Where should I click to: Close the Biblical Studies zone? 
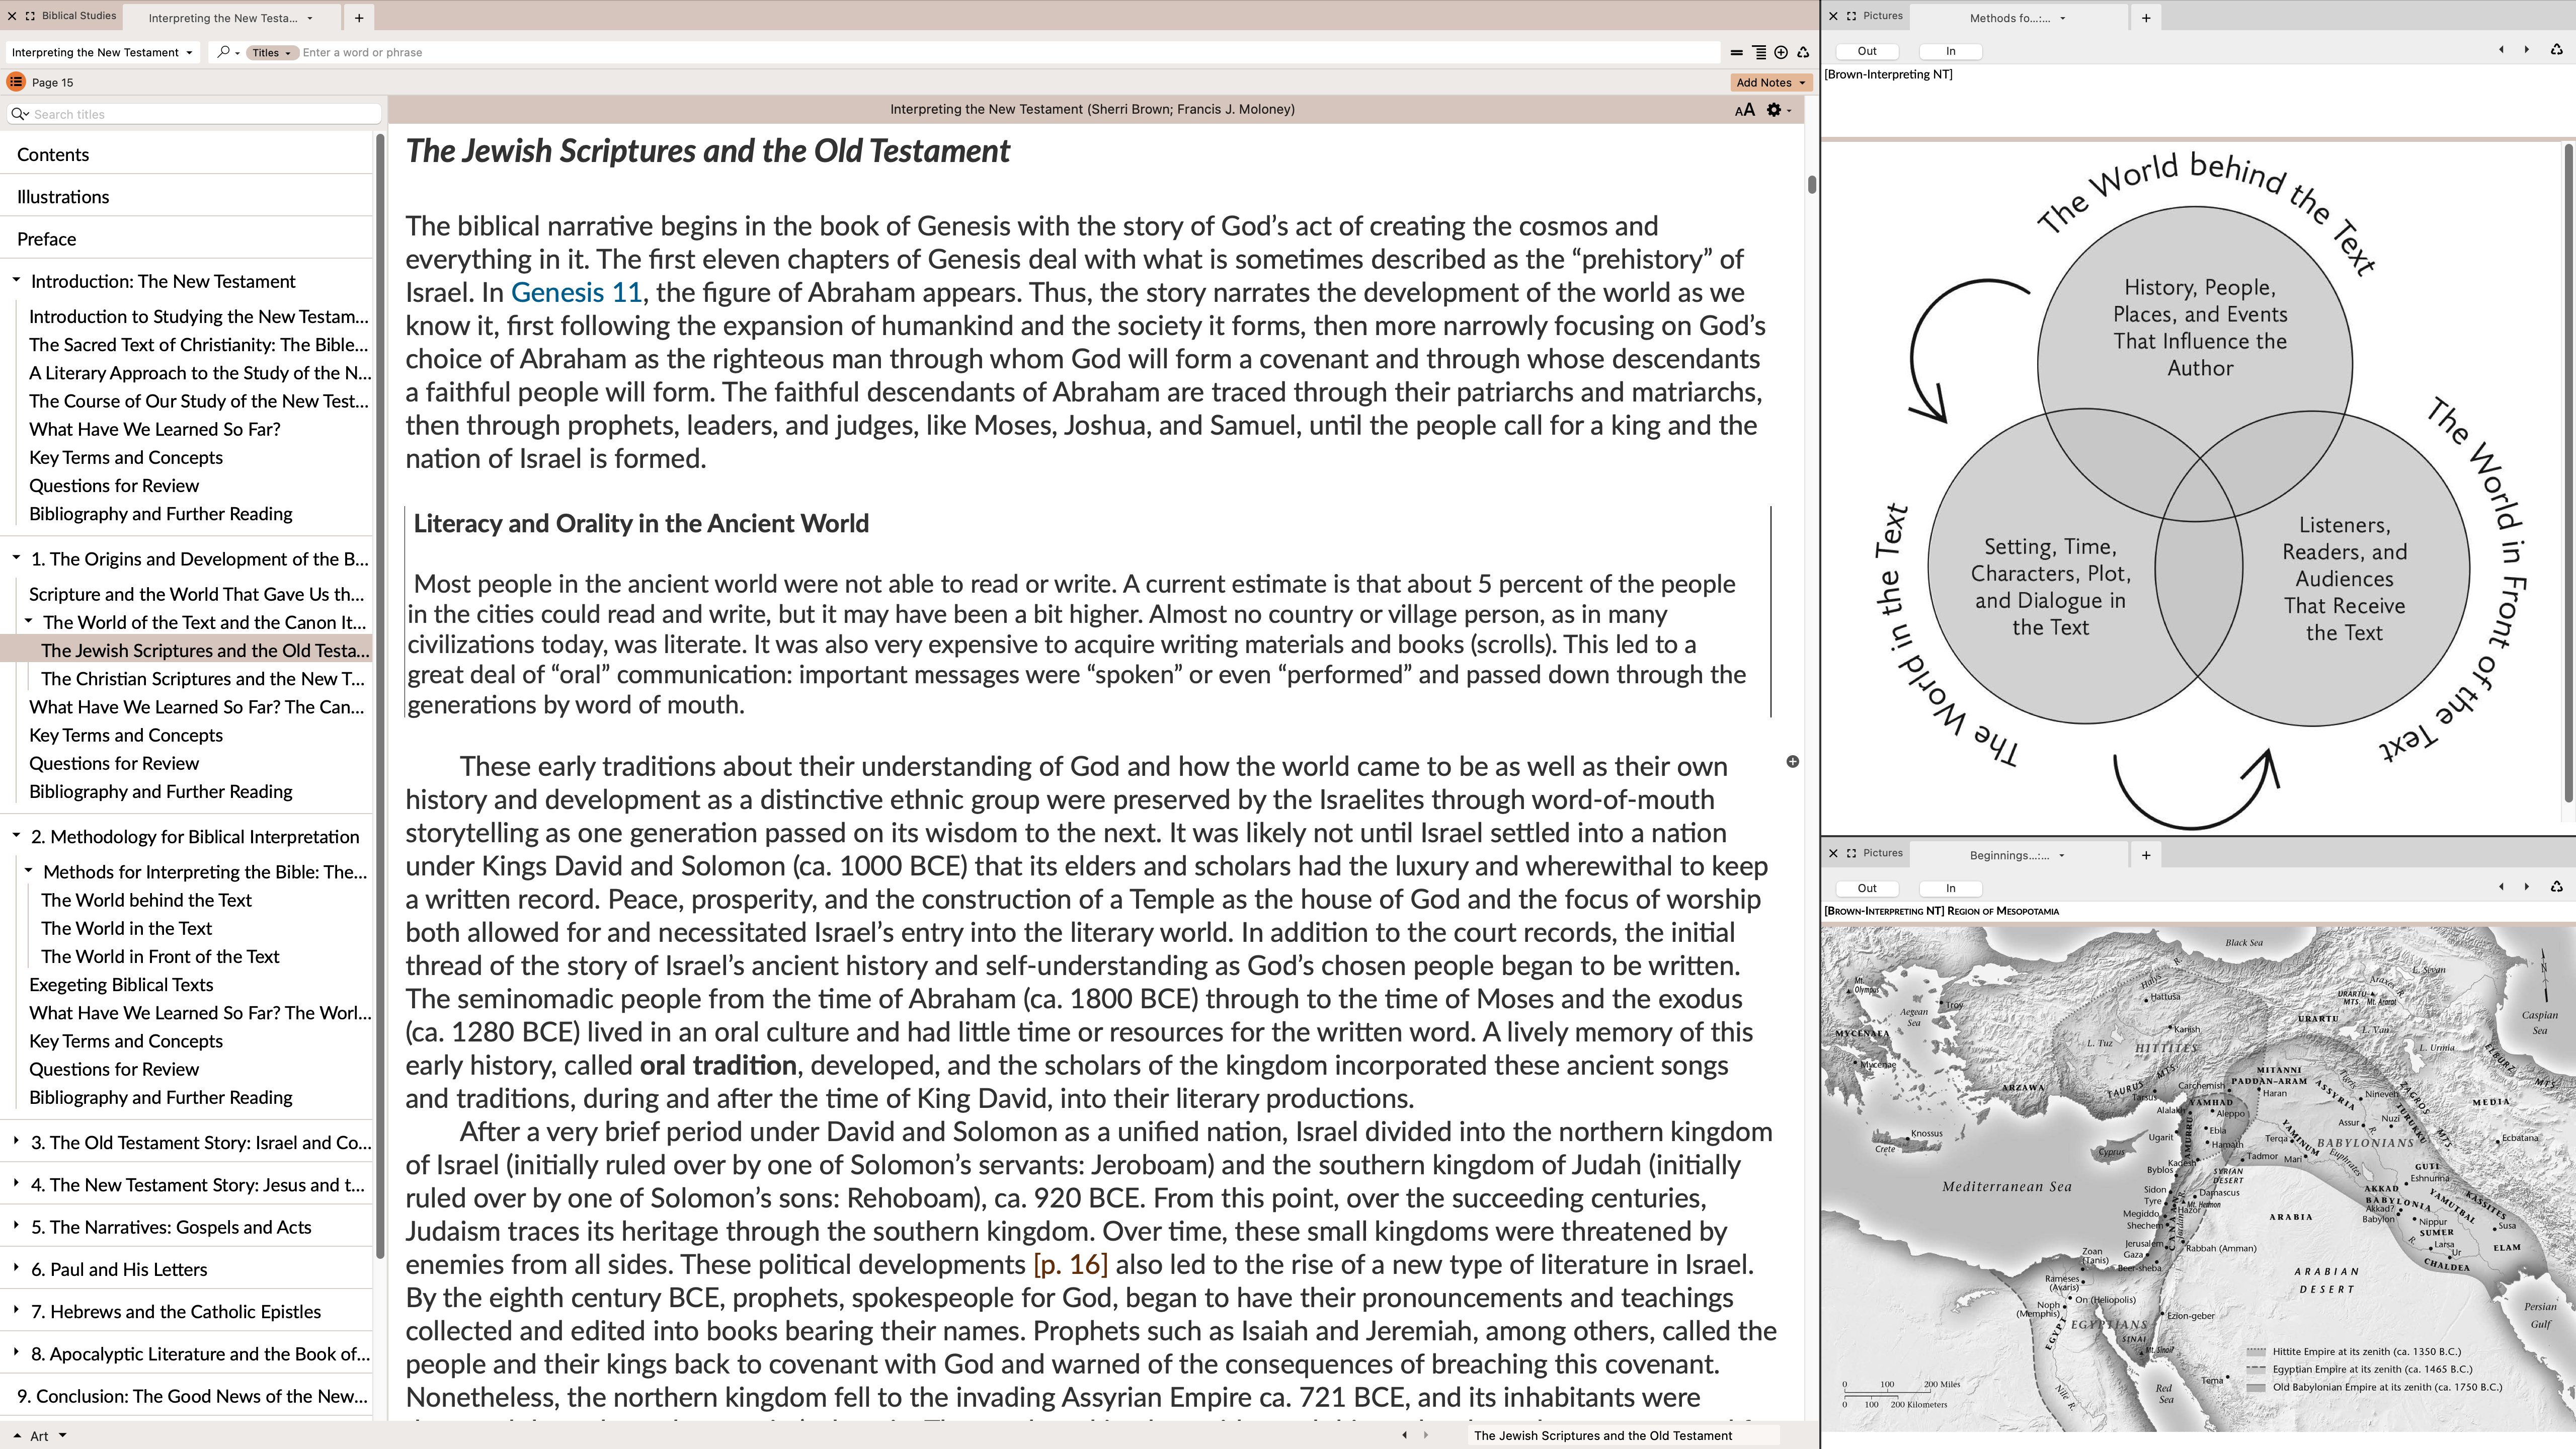(11, 16)
